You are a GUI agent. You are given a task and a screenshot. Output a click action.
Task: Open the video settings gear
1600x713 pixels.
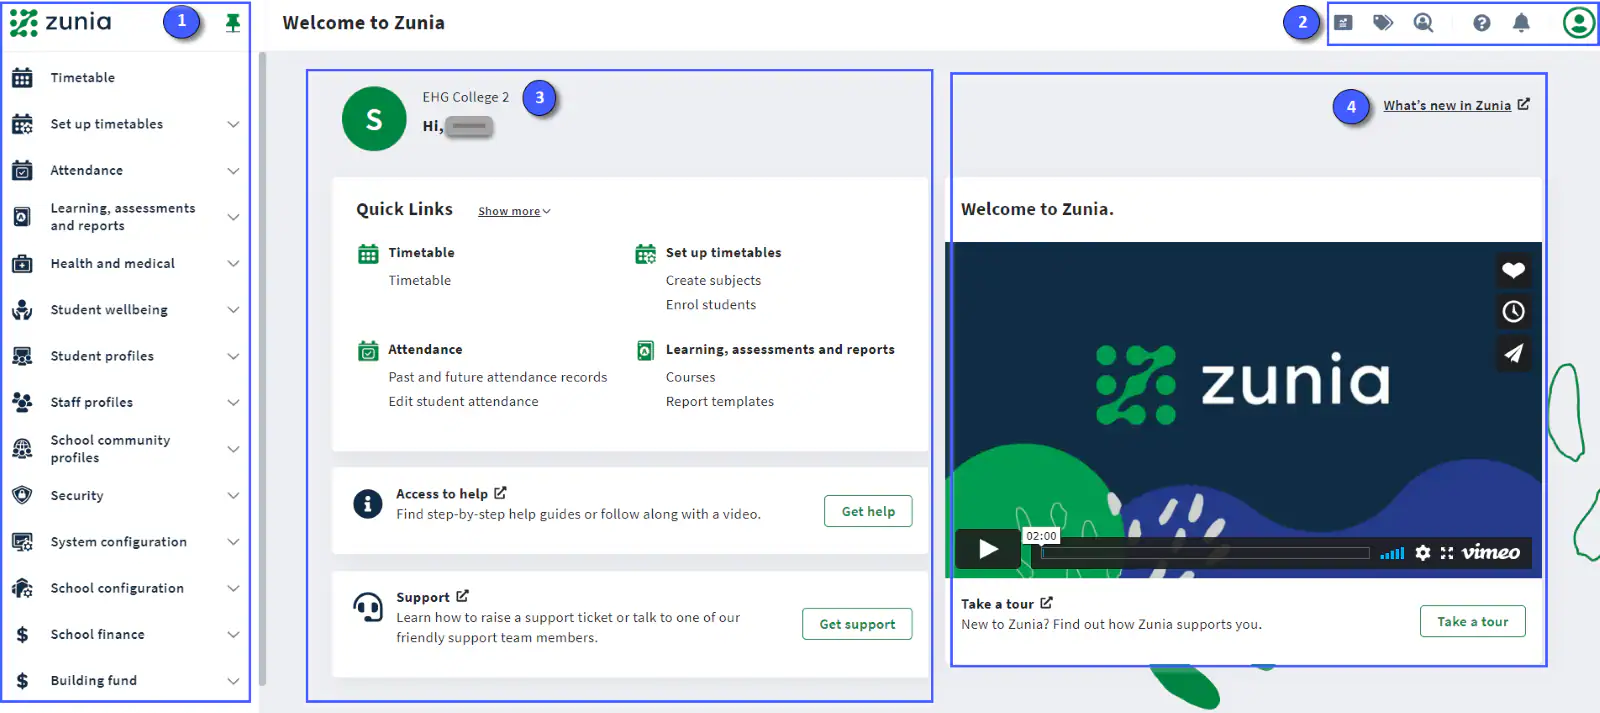pos(1422,553)
